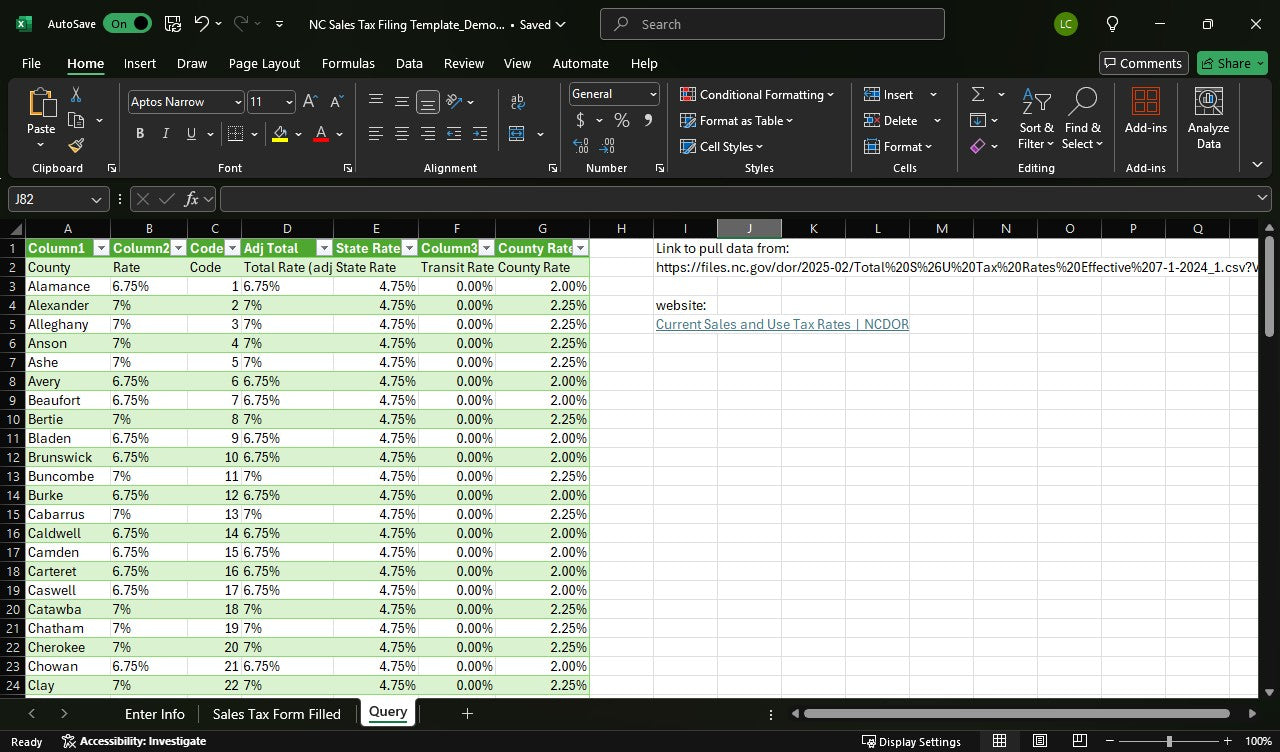Expand the Aptos Narrow font dropdown
The height and width of the screenshot is (752, 1280).
[238, 102]
